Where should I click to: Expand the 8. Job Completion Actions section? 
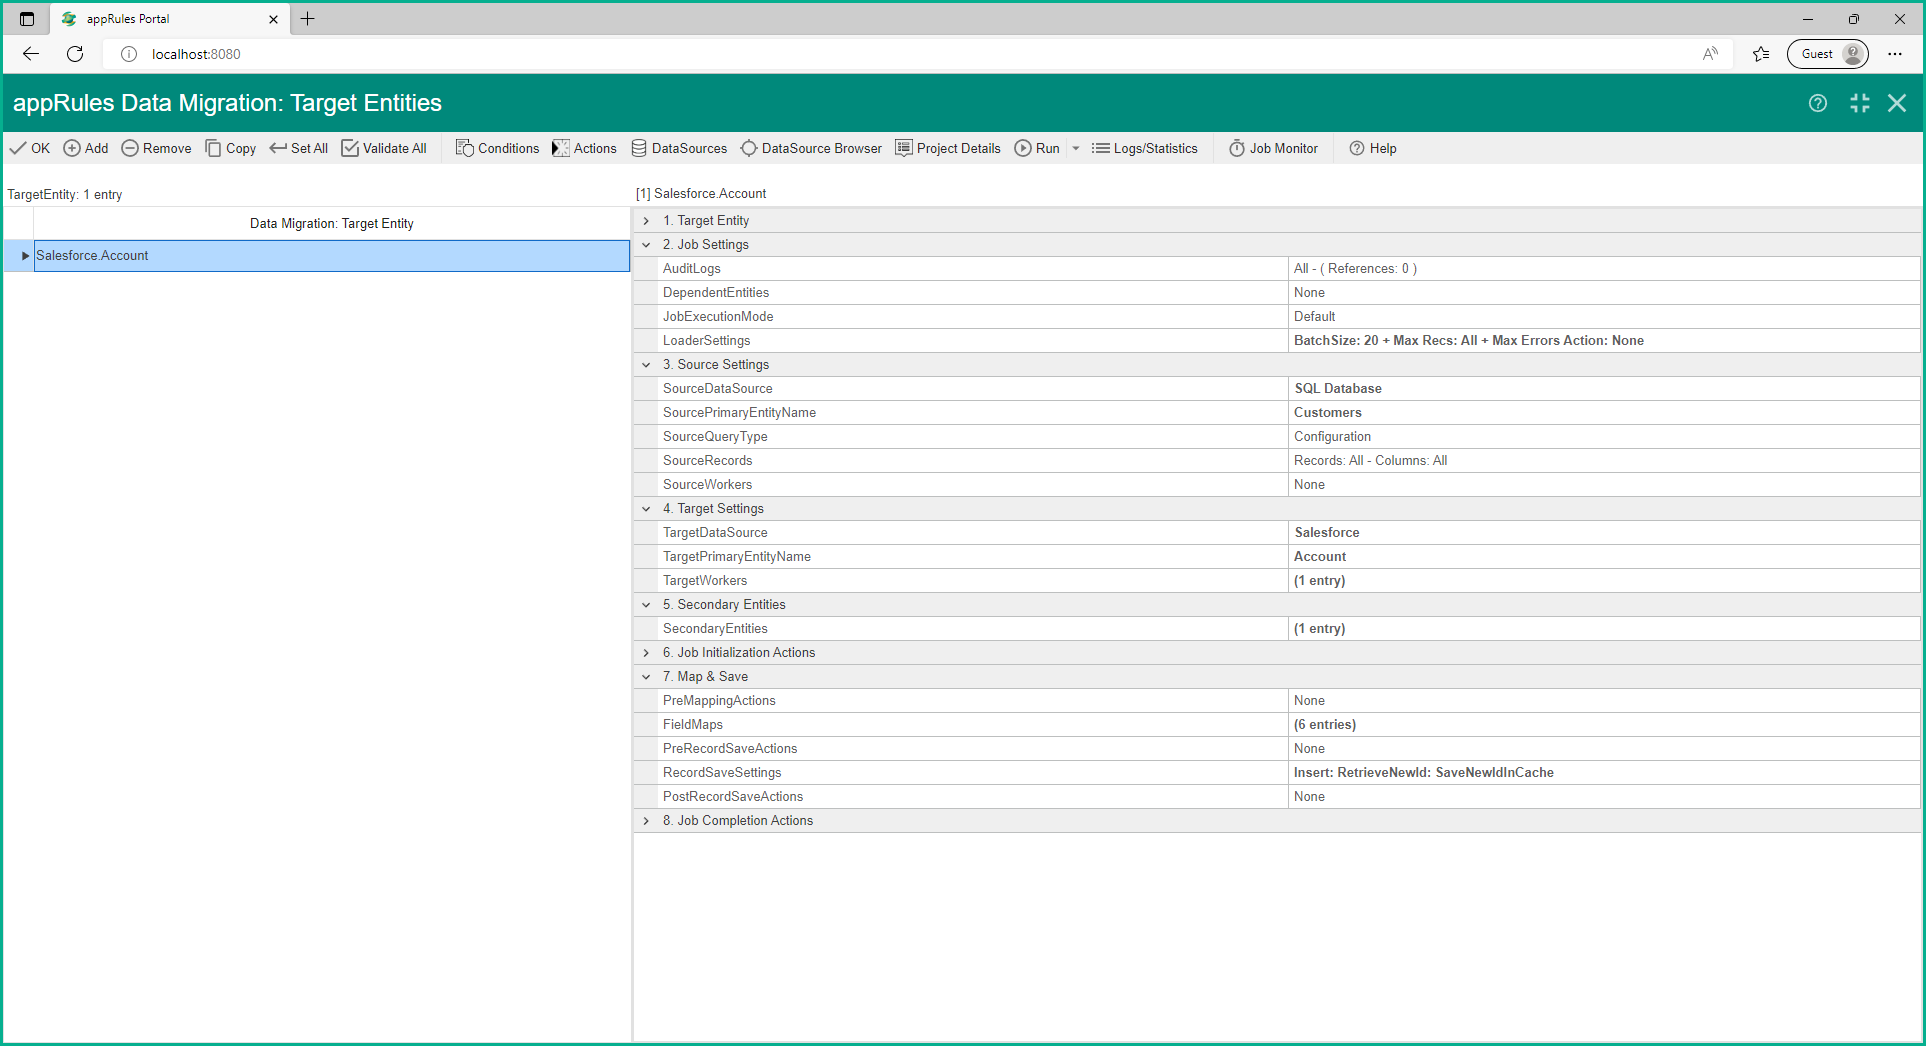coord(646,821)
